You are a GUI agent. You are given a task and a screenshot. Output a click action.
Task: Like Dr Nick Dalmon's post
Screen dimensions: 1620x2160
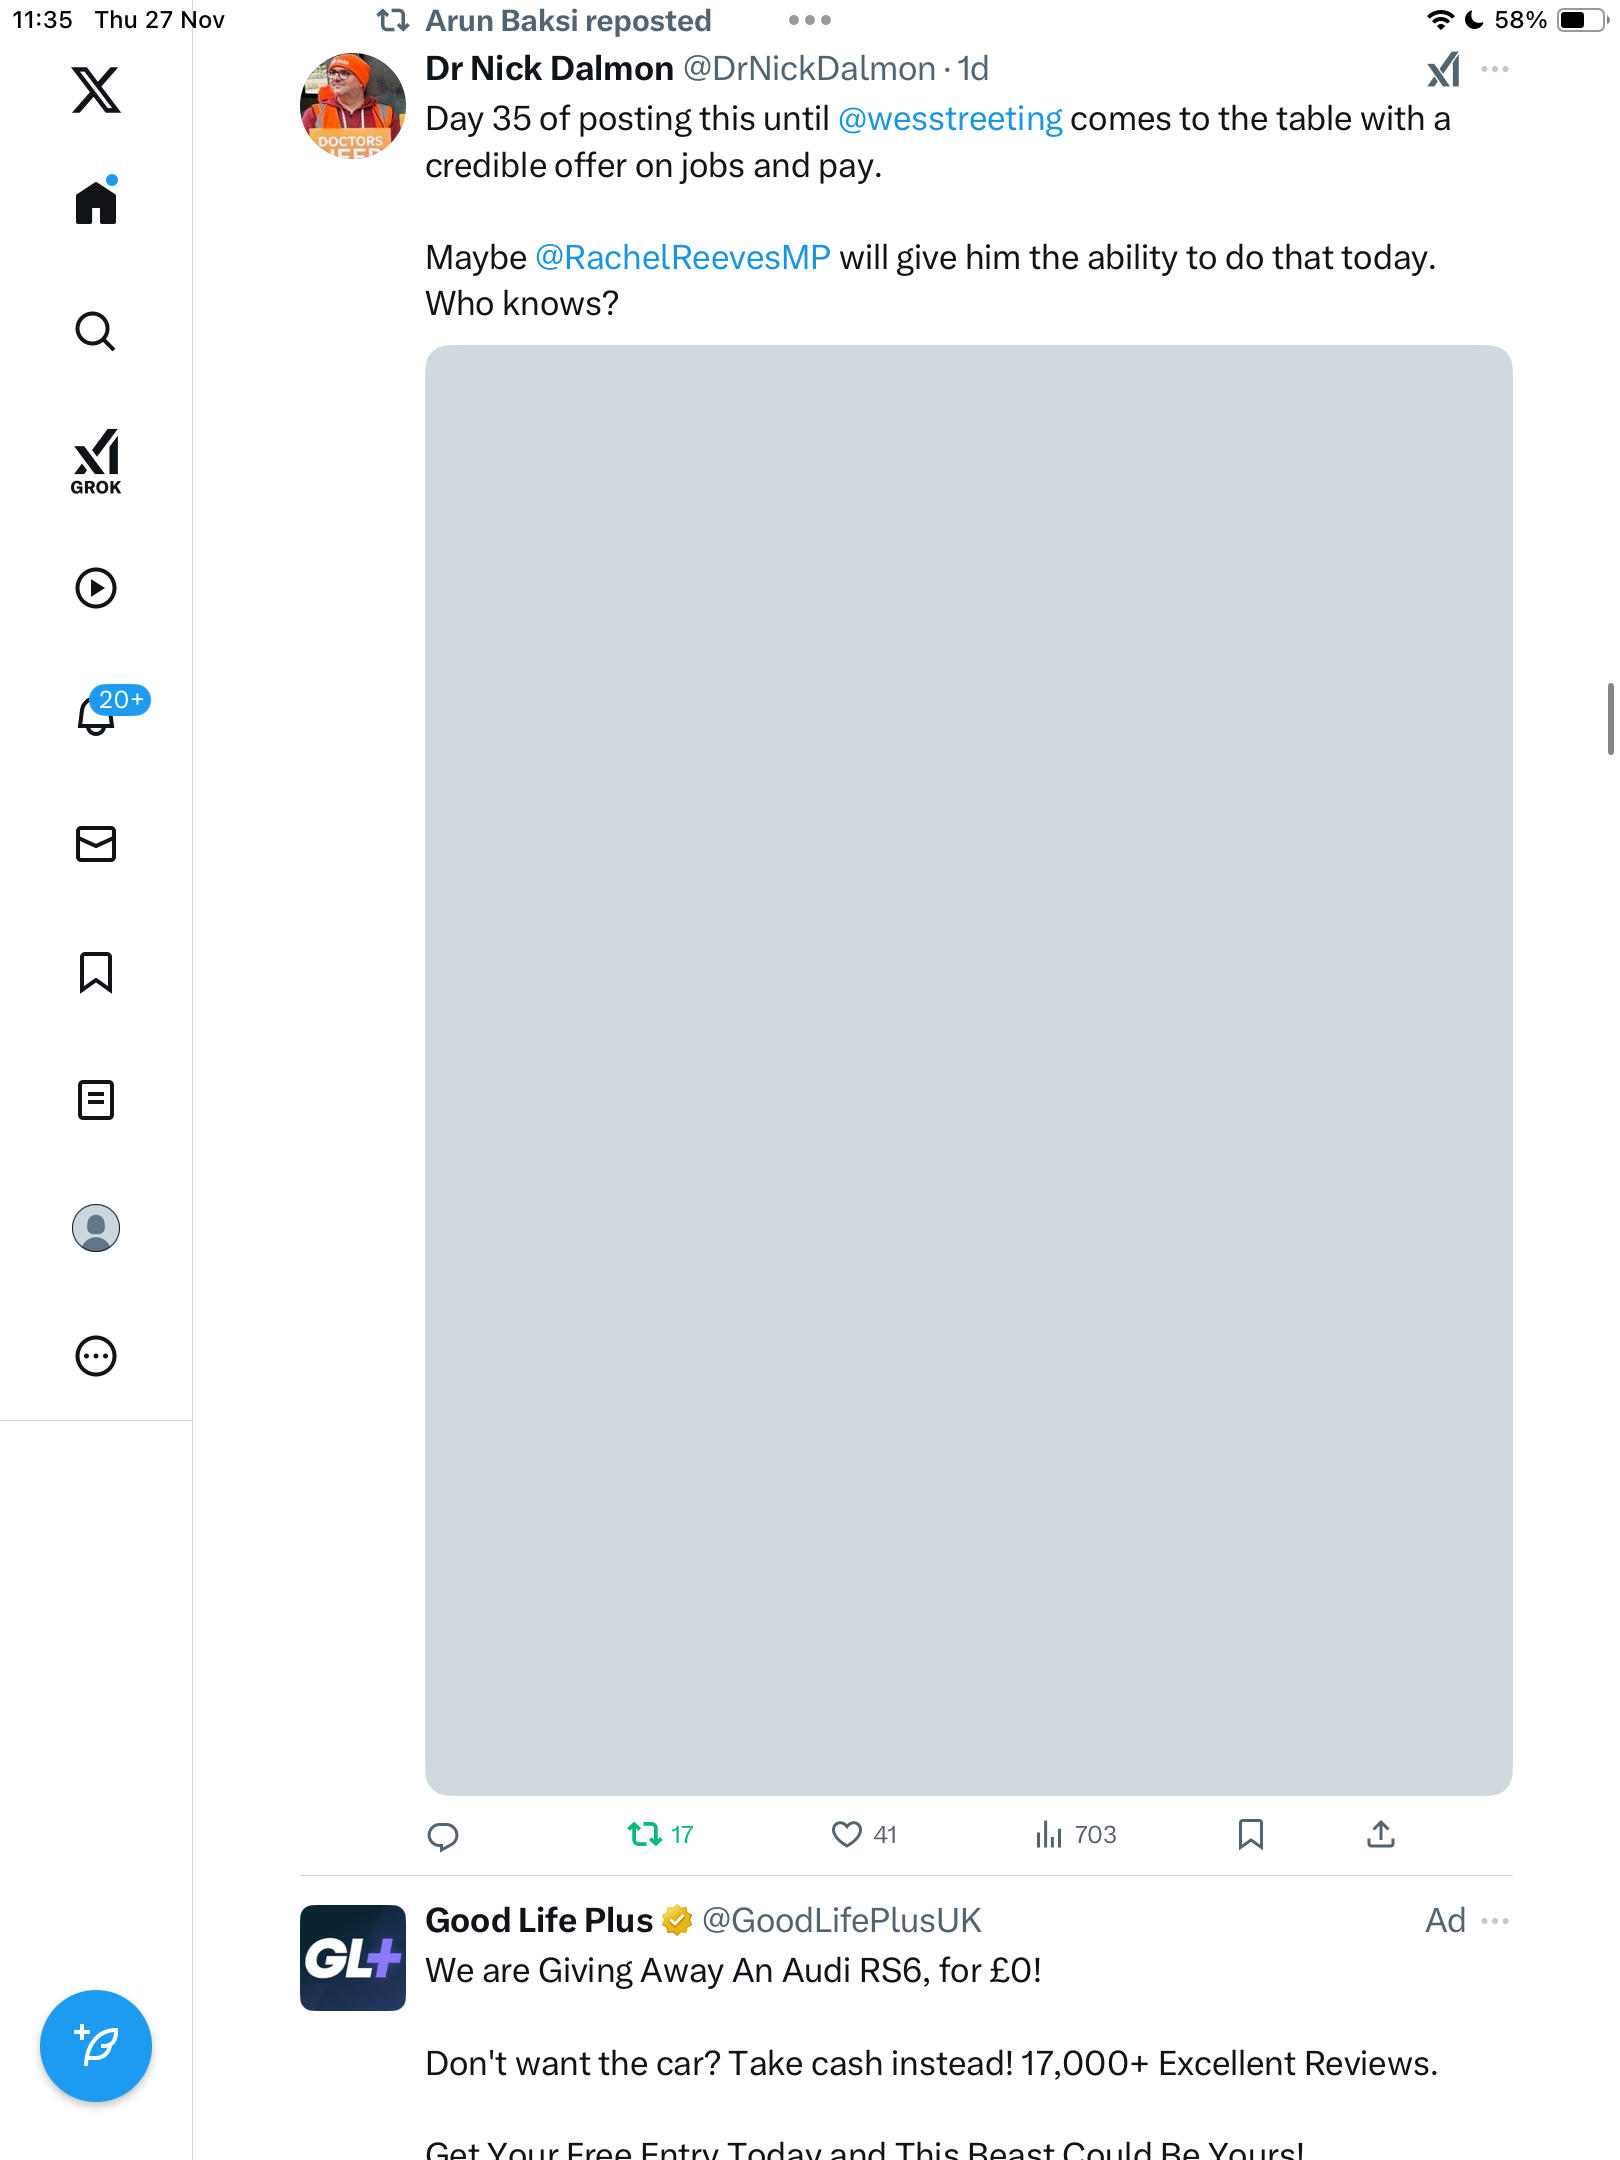[x=846, y=1834]
